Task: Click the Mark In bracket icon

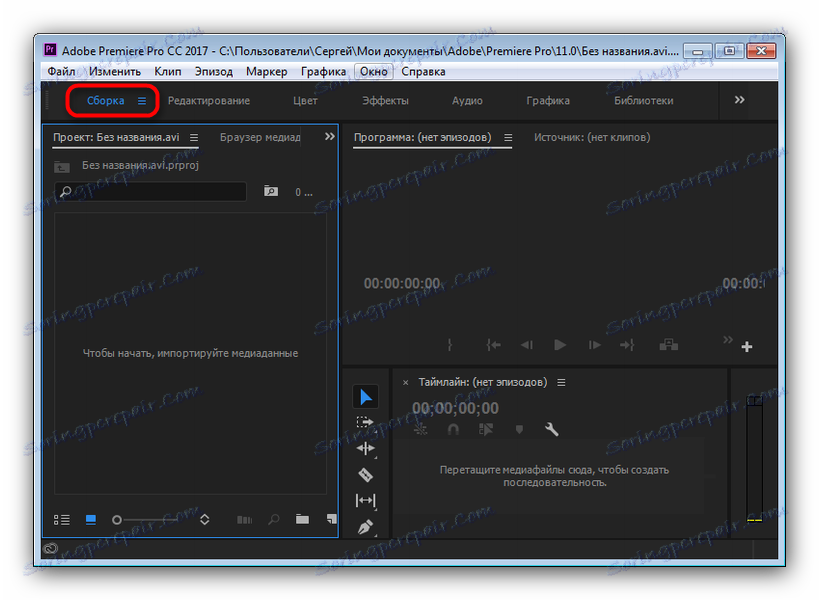Action: [449, 345]
